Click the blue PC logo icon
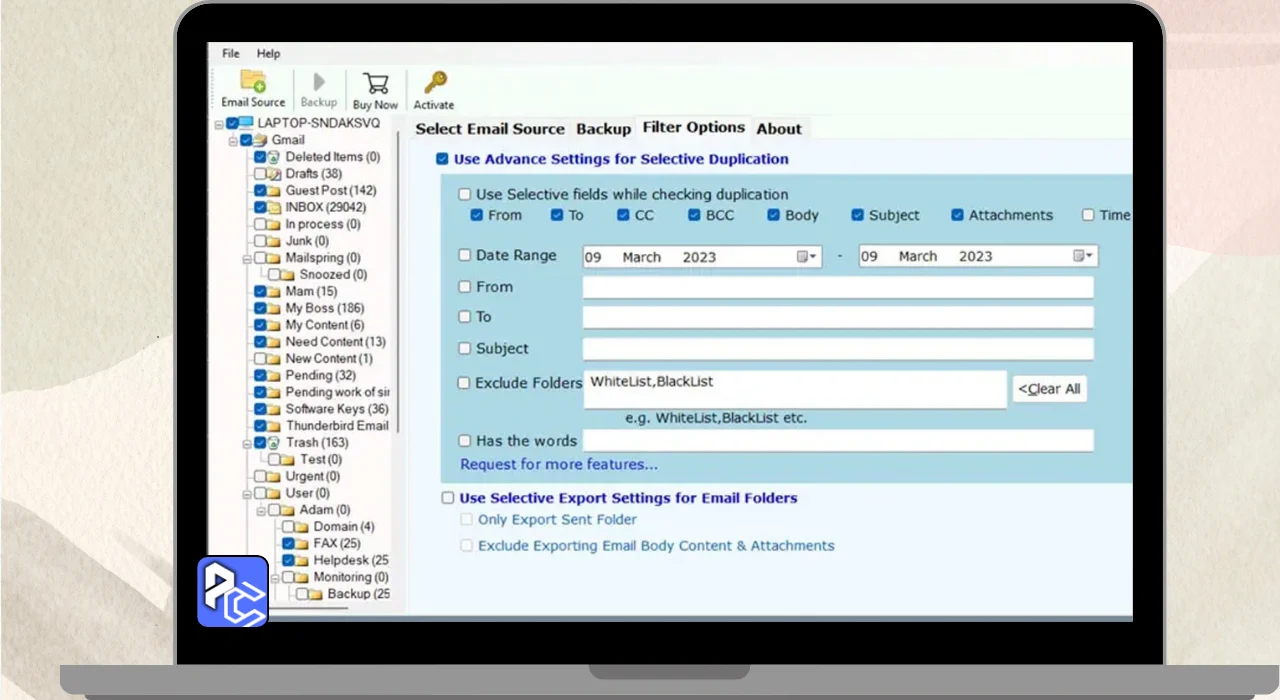1280x700 pixels. tap(233, 591)
